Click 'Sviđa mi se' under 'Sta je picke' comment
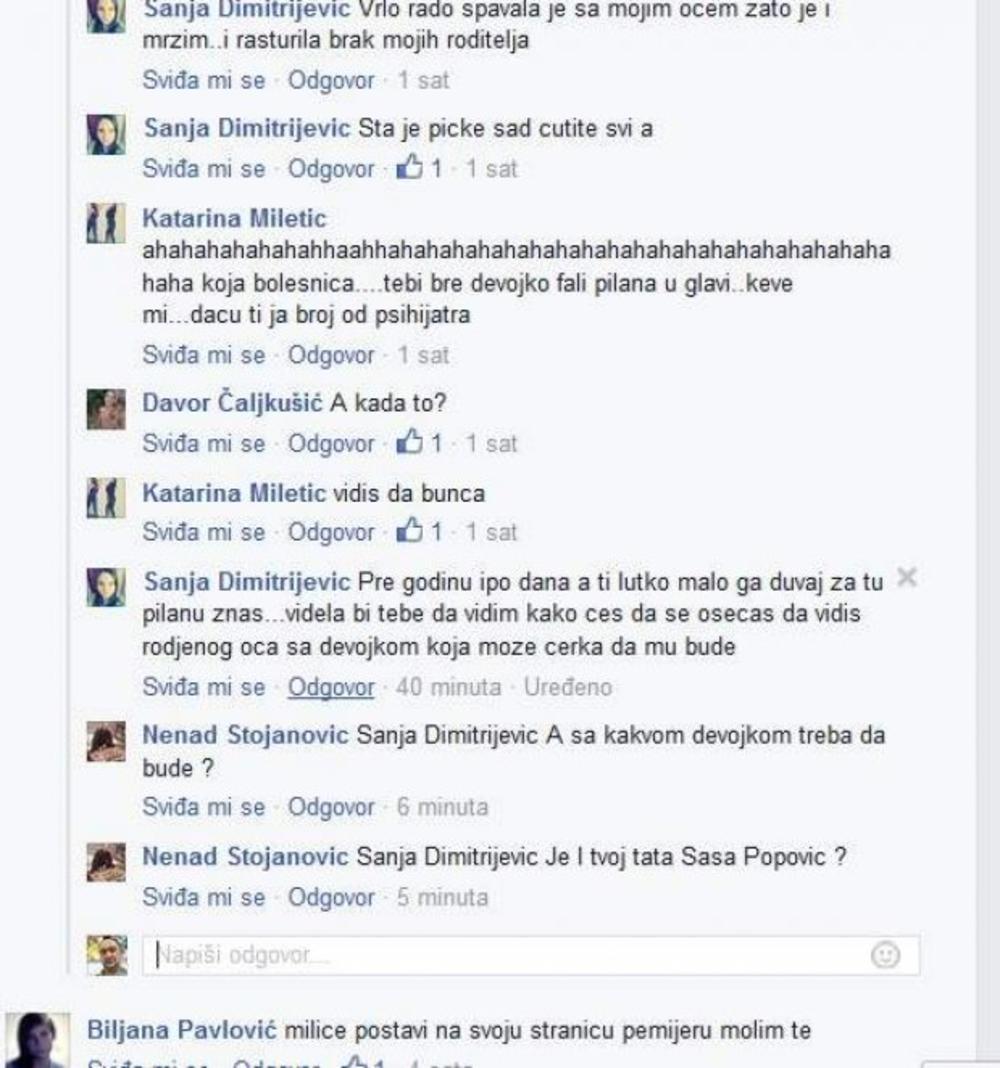Screen dimensions: 1000x1068 pyautogui.click(x=204, y=168)
